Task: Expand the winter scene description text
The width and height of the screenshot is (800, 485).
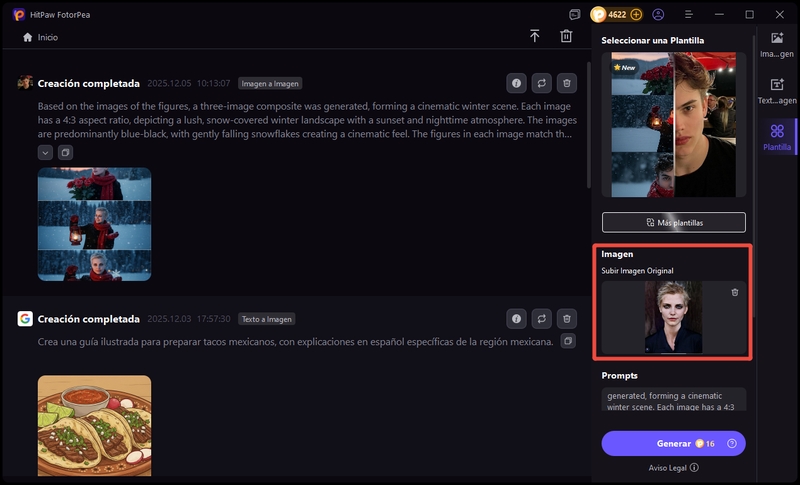Action: click(x=45, y=152)
